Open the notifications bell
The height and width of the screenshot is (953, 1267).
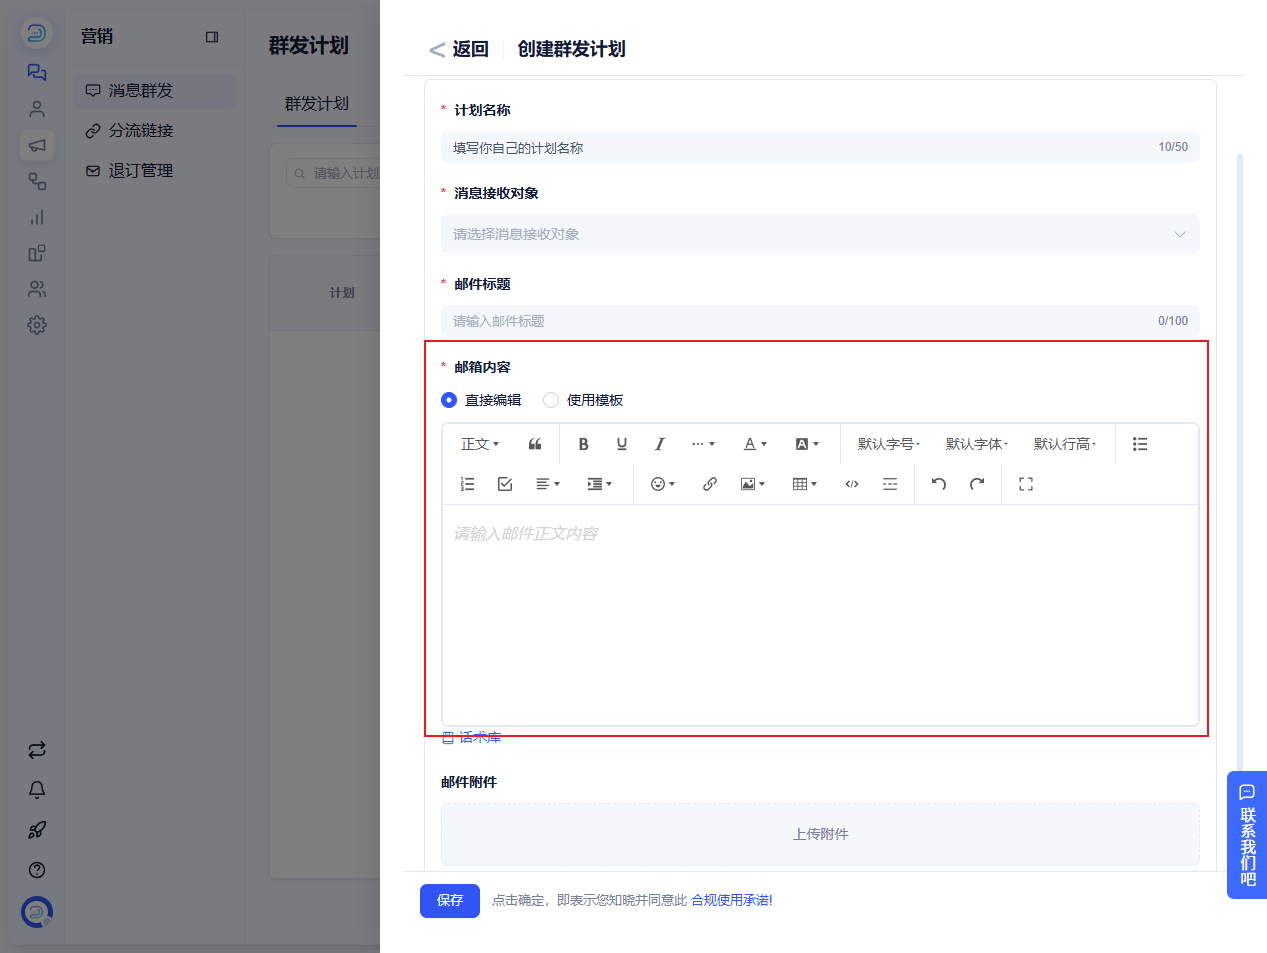37,790
